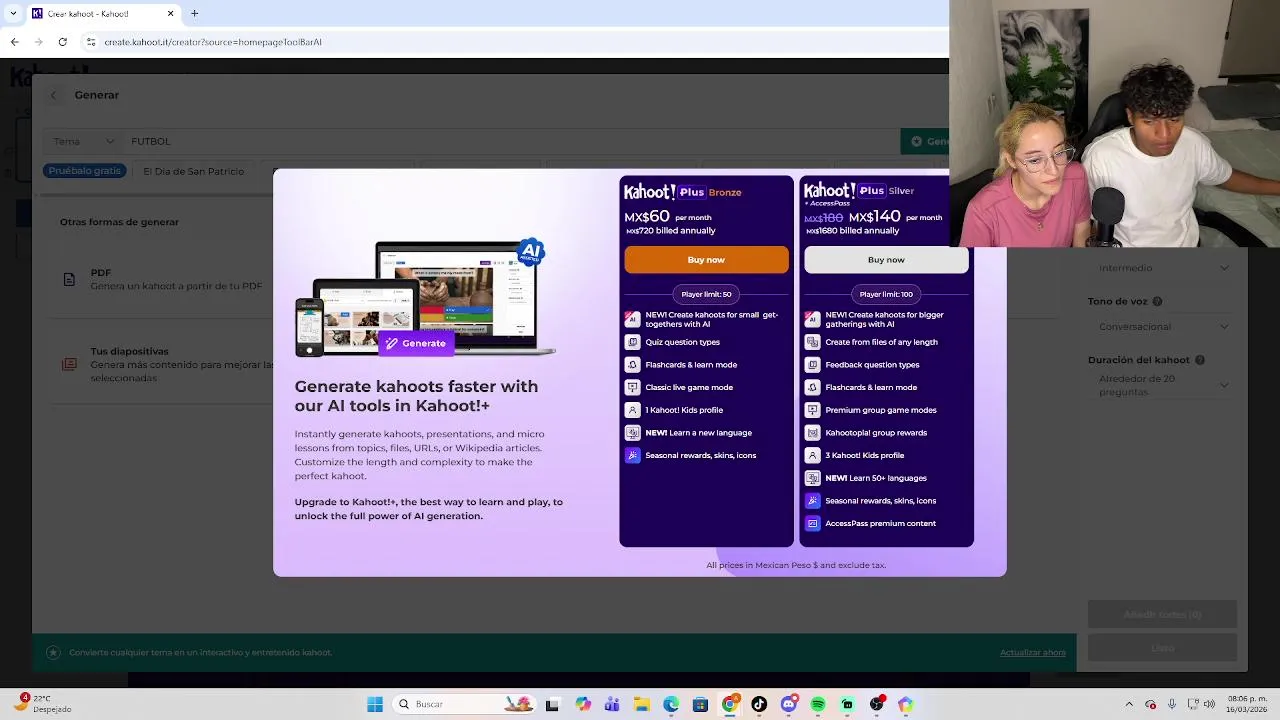Buy now the Kahoot!+ Bronze plan
The image size is (1280, 720).
(706, 260)
